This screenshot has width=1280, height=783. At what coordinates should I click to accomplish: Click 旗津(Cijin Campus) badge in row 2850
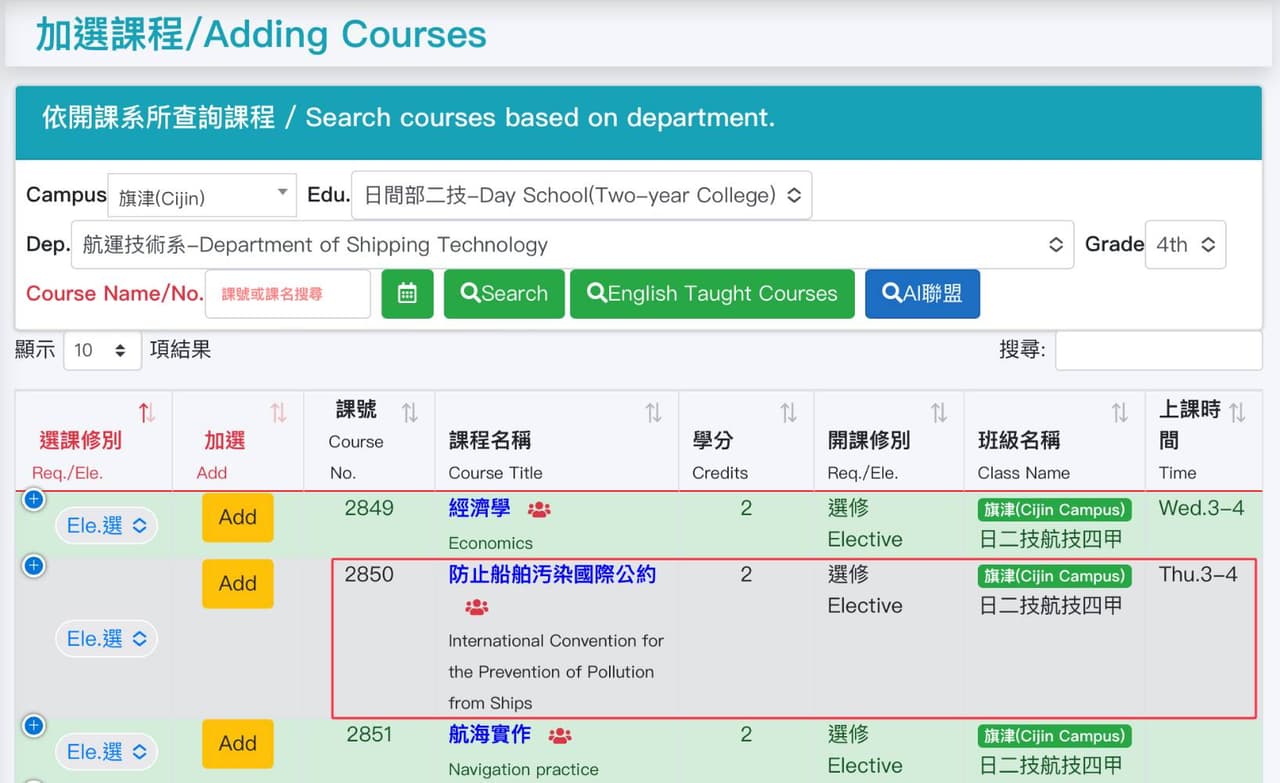[1054, 576]
